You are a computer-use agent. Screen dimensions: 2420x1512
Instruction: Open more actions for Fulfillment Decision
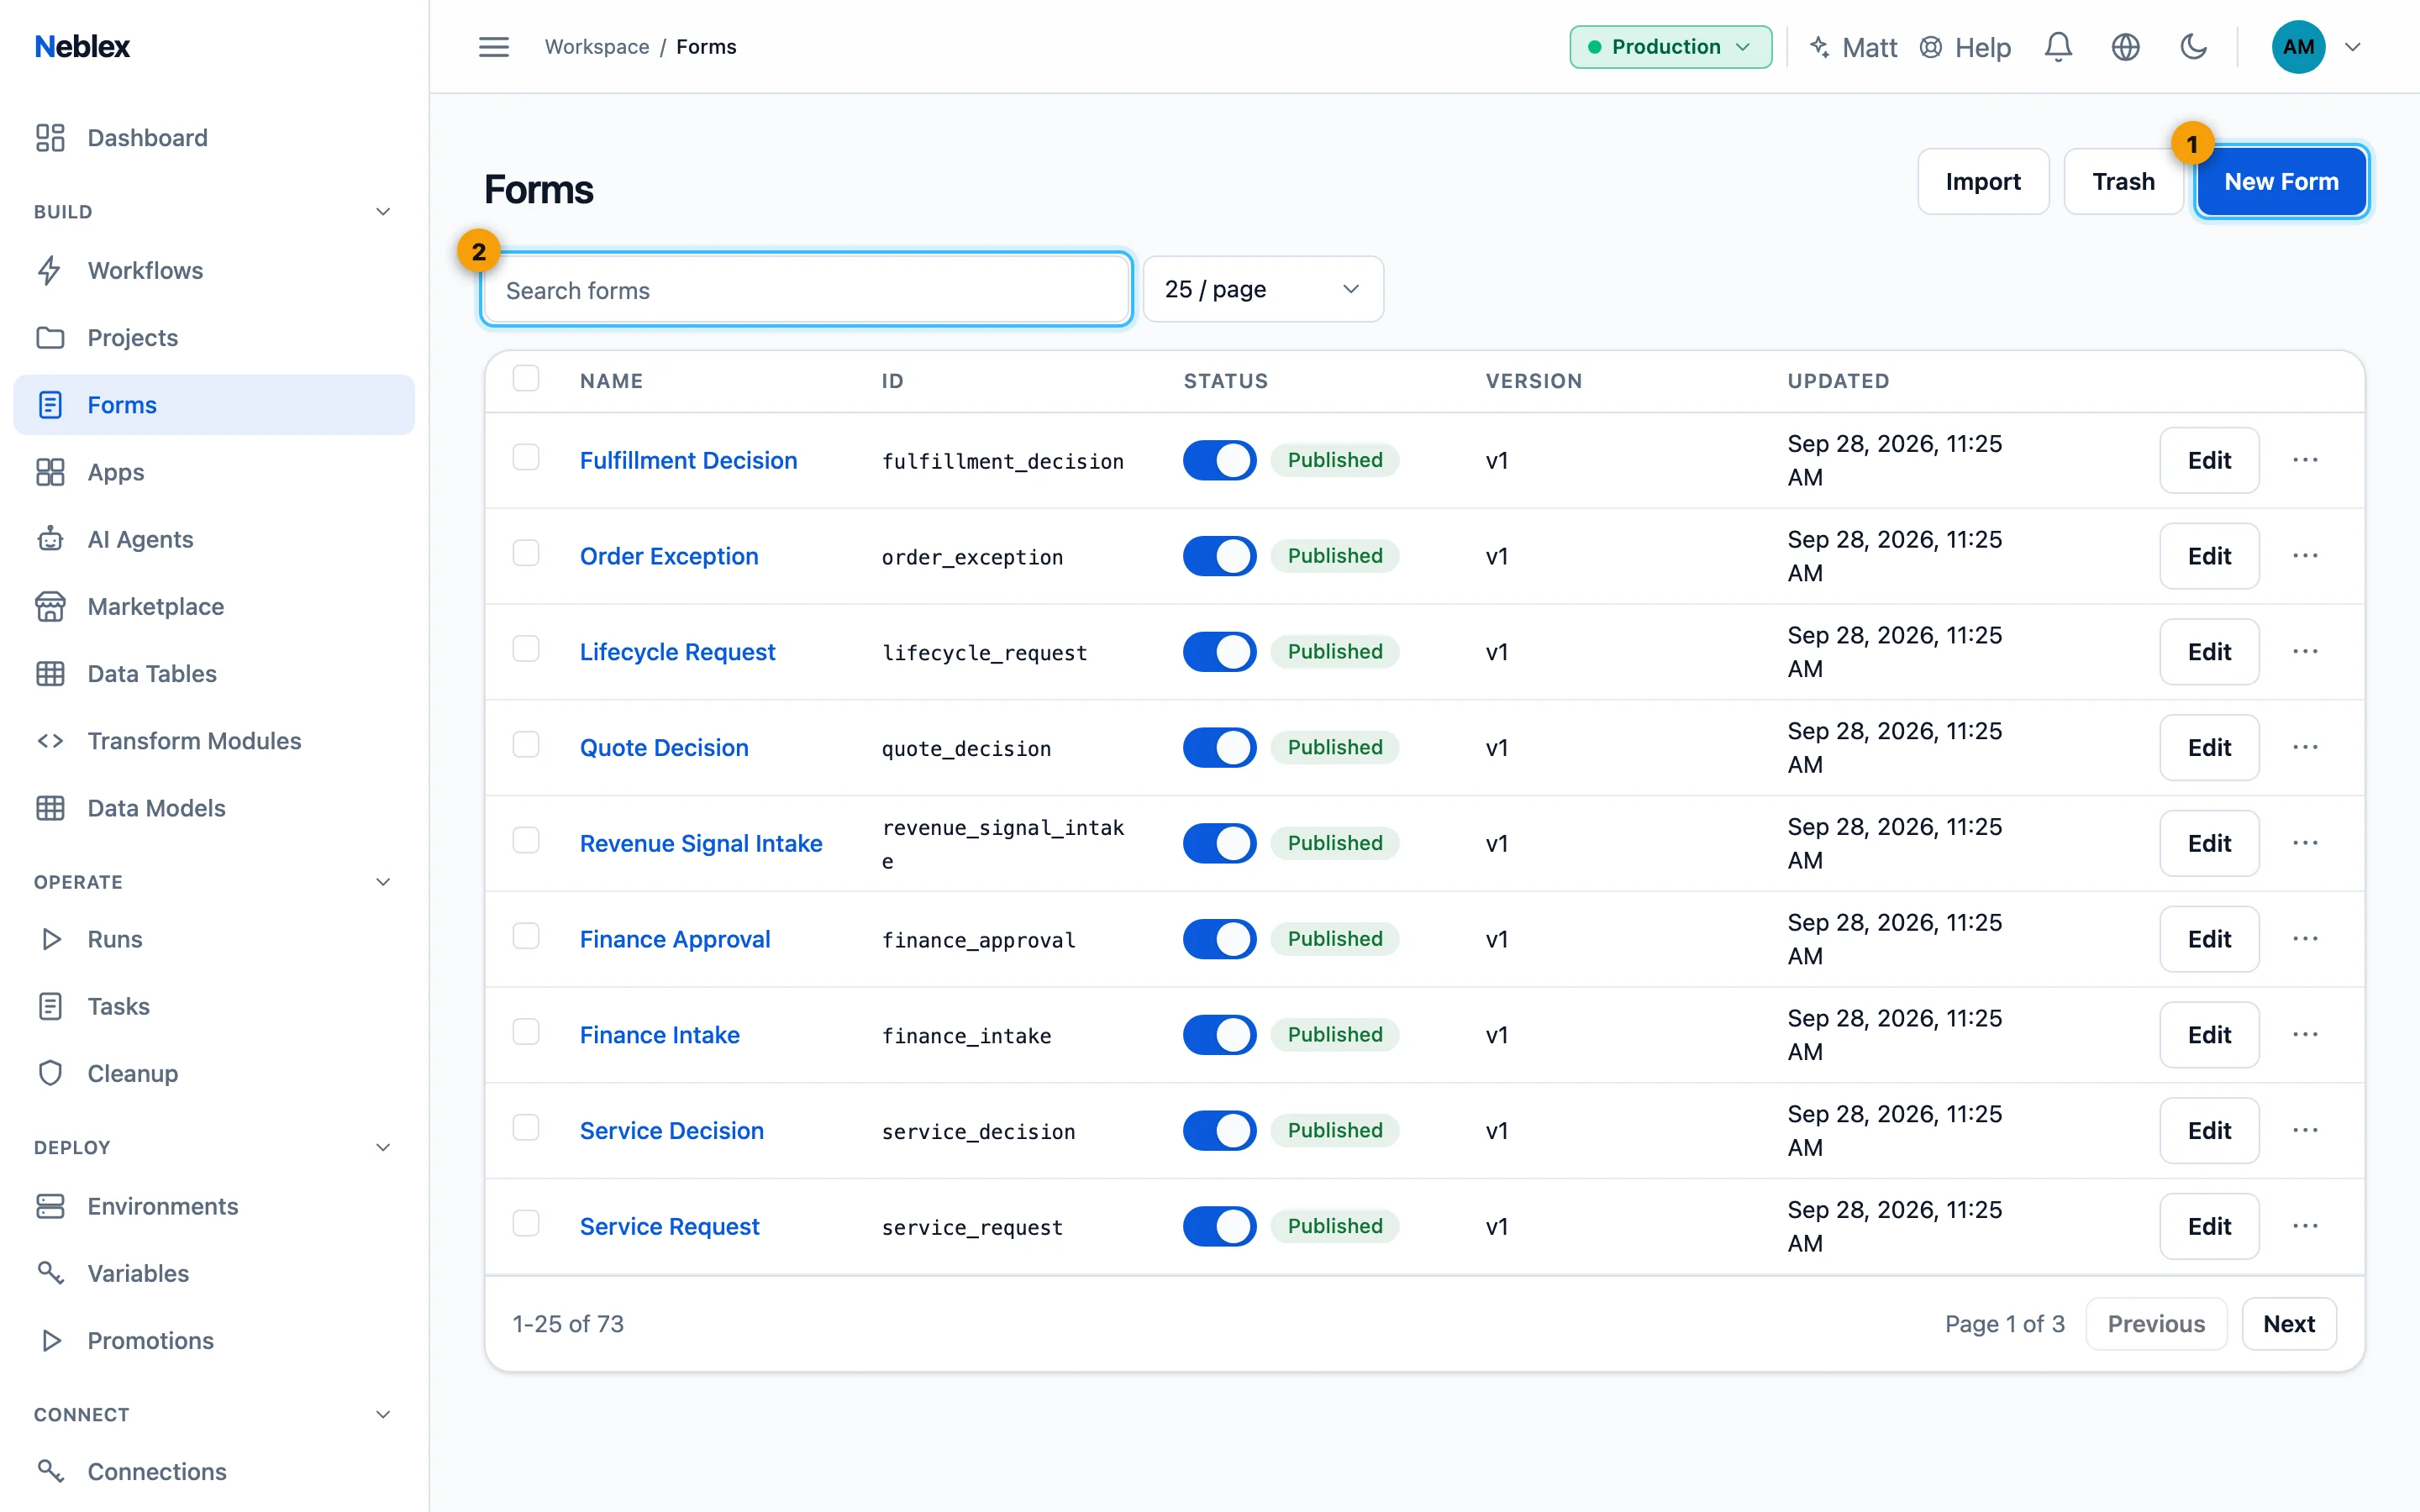(2305, 460)
